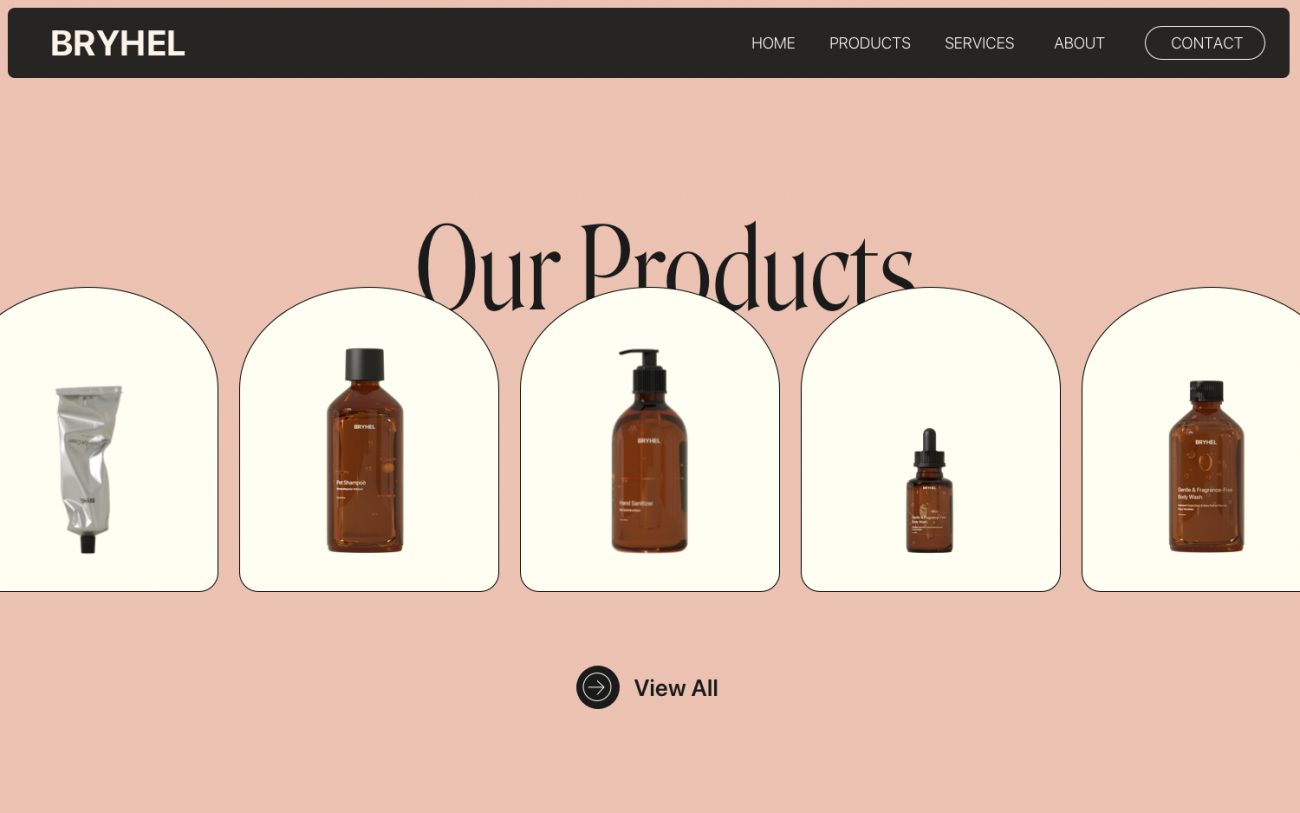Select the silver squeeze tube product image
The image size is (1300, 813).
pyautogui.click(x=89, y=468)
